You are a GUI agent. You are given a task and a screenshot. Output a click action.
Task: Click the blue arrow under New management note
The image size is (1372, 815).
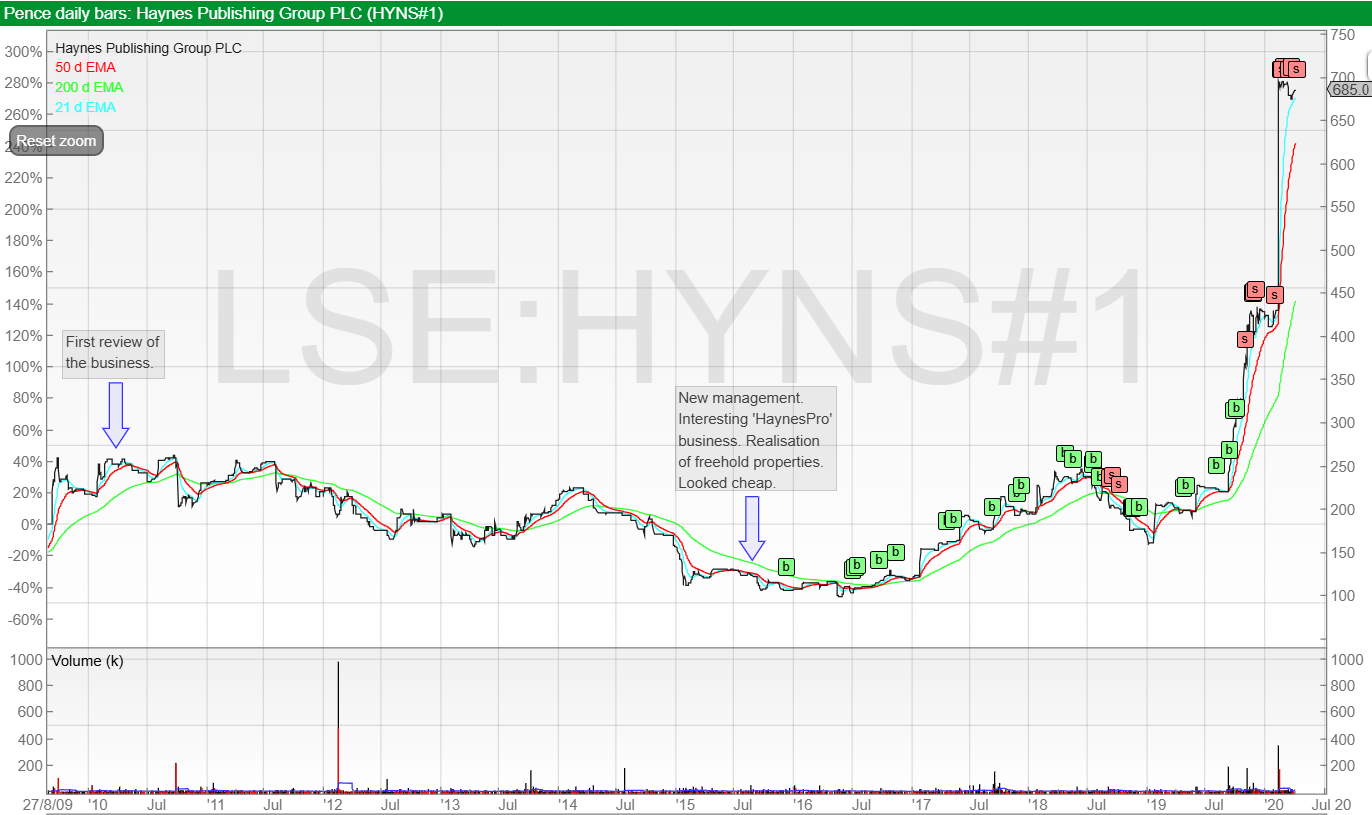coord(752,527)
